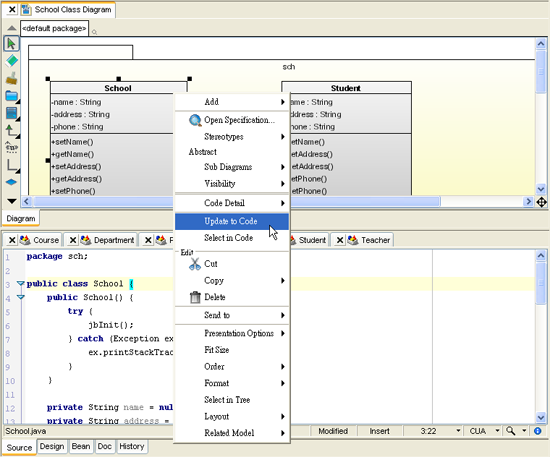Select the green diamond tool in palette

coord(12,61)
